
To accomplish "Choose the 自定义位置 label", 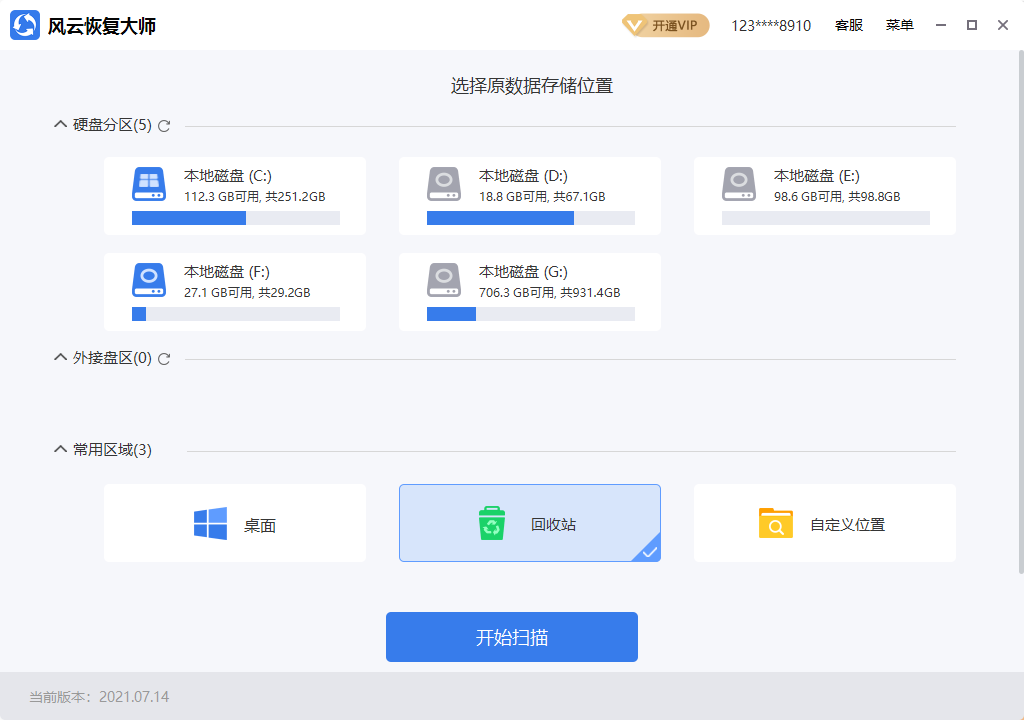I will (x=848, y=525).
